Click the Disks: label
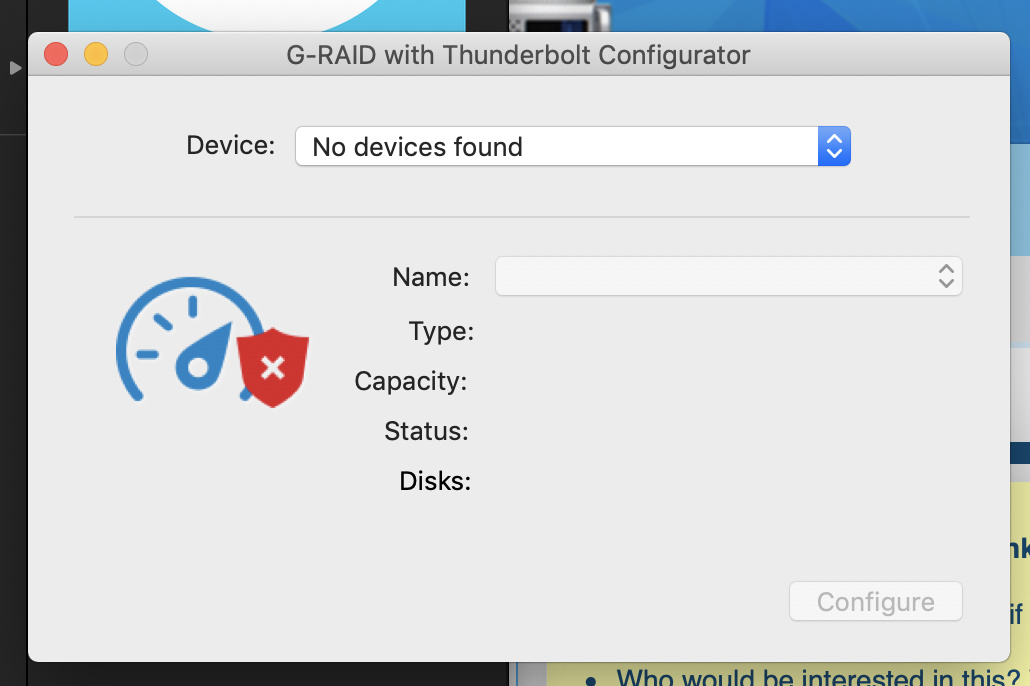The width and height of the screenshot is (1030, 686). coord(435,481)
